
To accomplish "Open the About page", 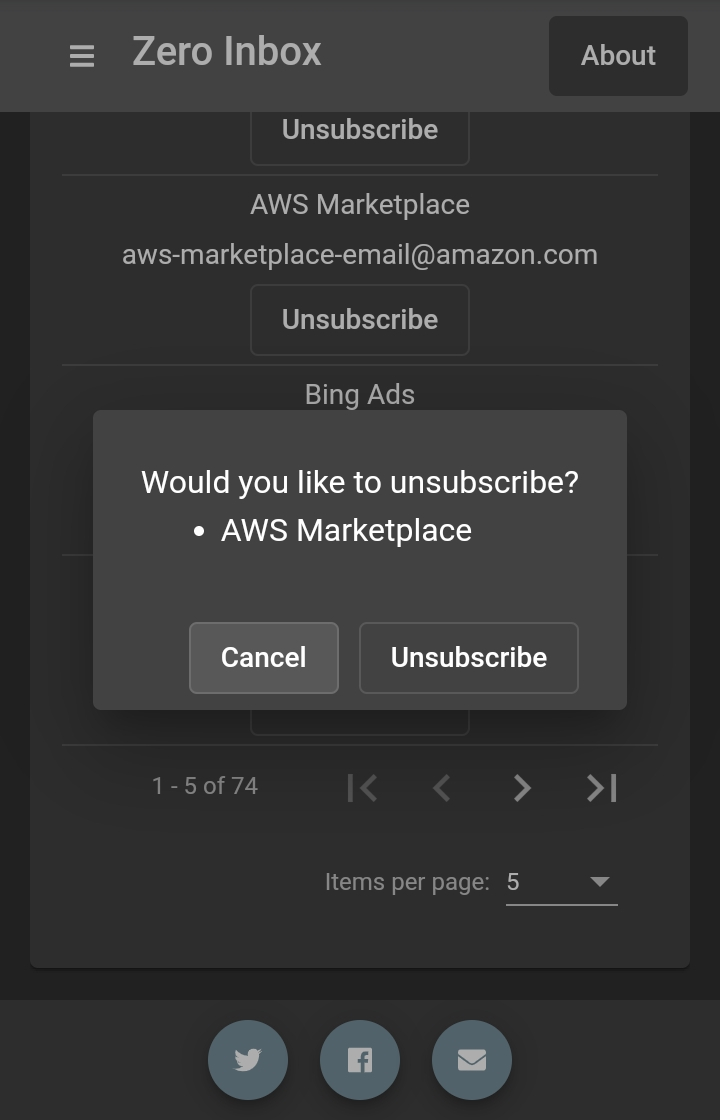I will (618, 56).
